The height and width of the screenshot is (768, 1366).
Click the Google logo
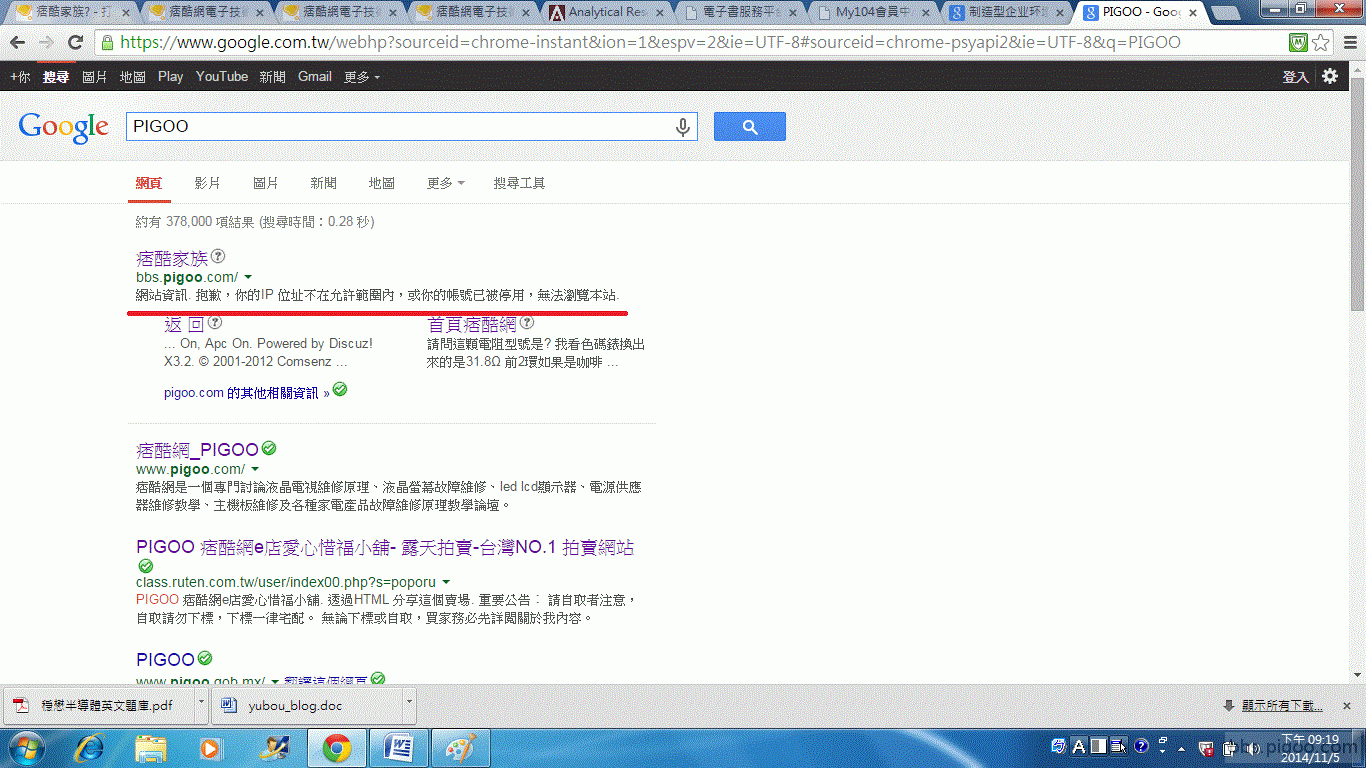[63, 127]
